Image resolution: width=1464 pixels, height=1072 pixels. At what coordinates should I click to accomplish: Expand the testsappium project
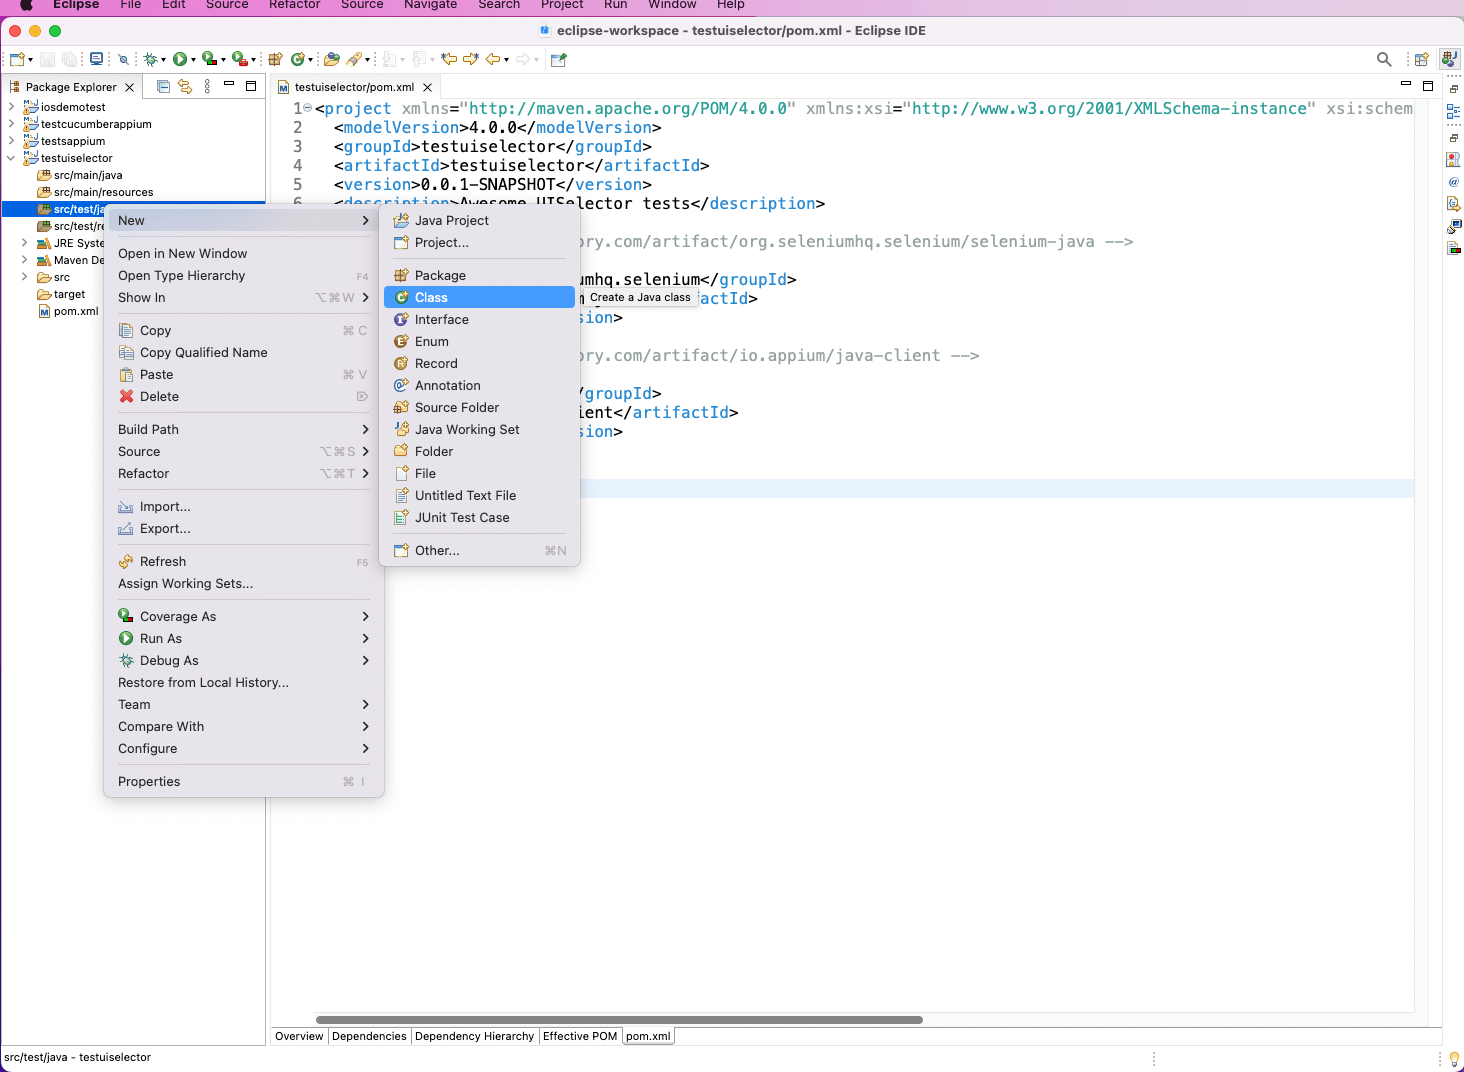pyautogui.click(x=10, y=141)
